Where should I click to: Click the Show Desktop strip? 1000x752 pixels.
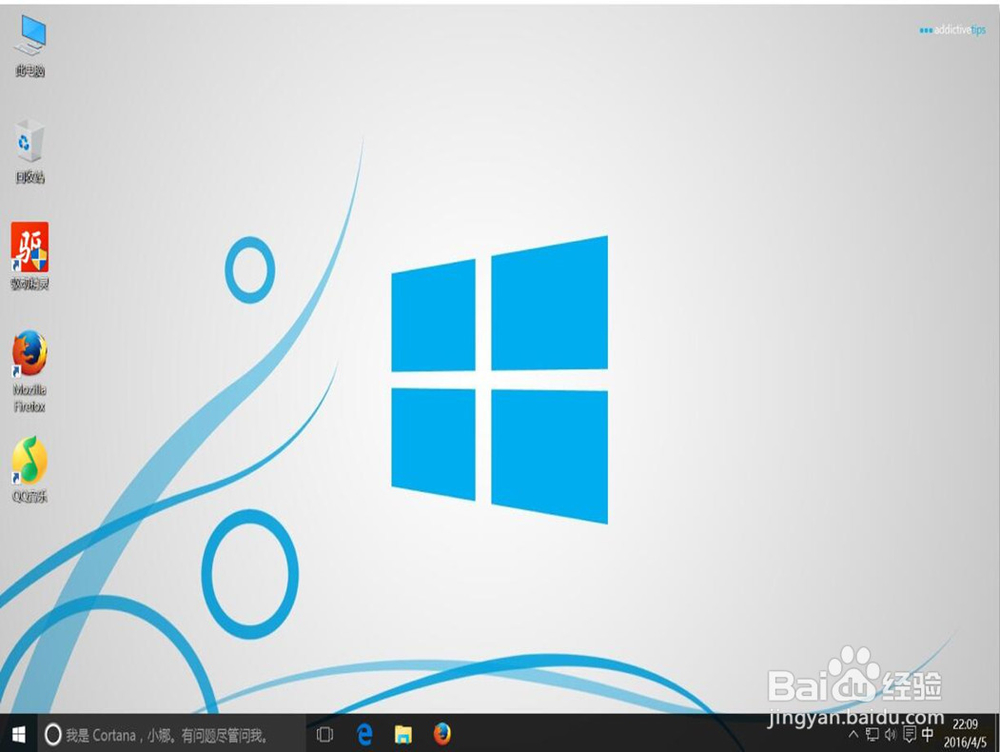pyautogui.click(x=996, y=734)
